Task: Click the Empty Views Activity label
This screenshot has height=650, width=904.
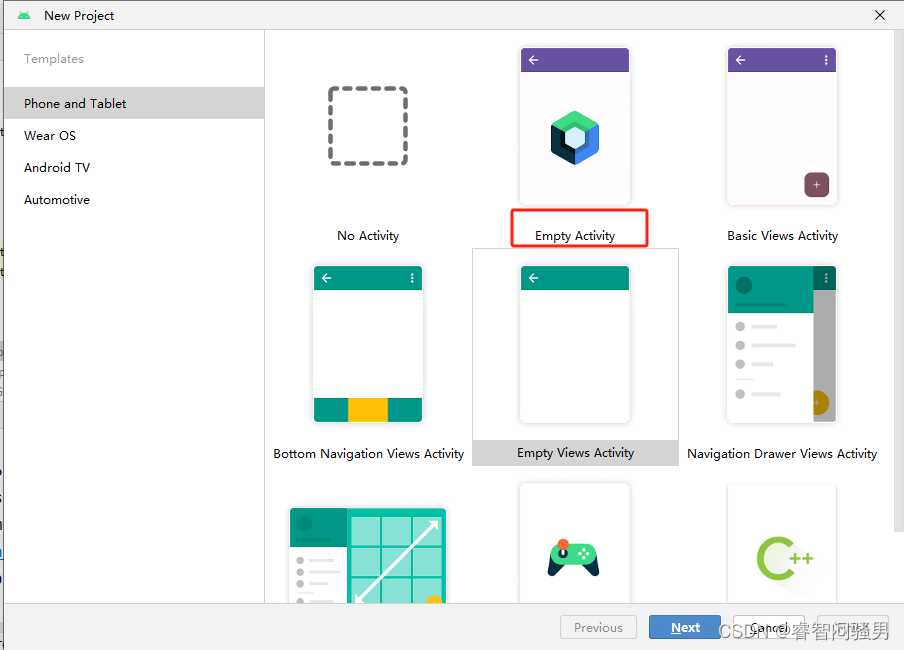Action: pyautogui.click(x=575, y=453)
